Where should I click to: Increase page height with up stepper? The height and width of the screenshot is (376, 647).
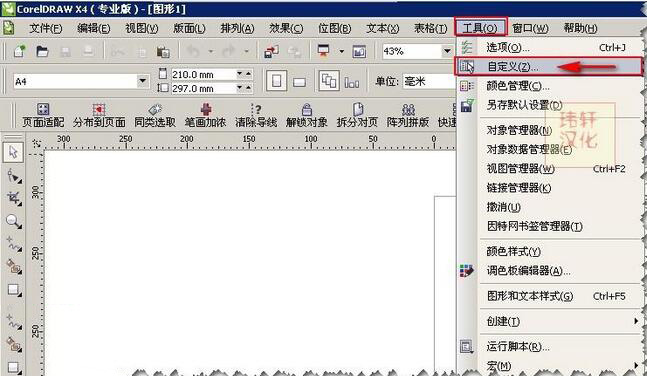(x=248, y=87)
